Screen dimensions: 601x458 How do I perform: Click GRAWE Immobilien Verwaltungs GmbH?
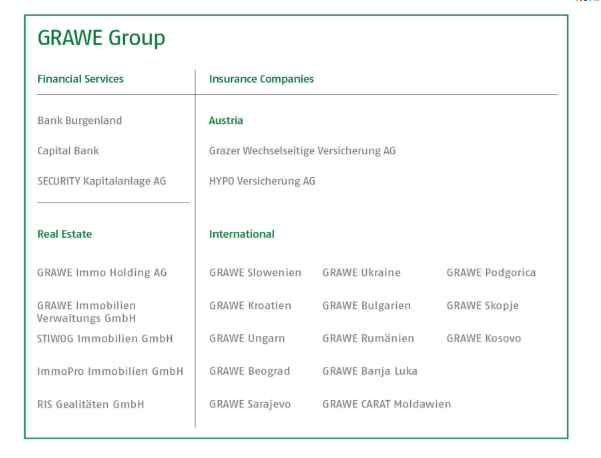click(x=87, y=312)
